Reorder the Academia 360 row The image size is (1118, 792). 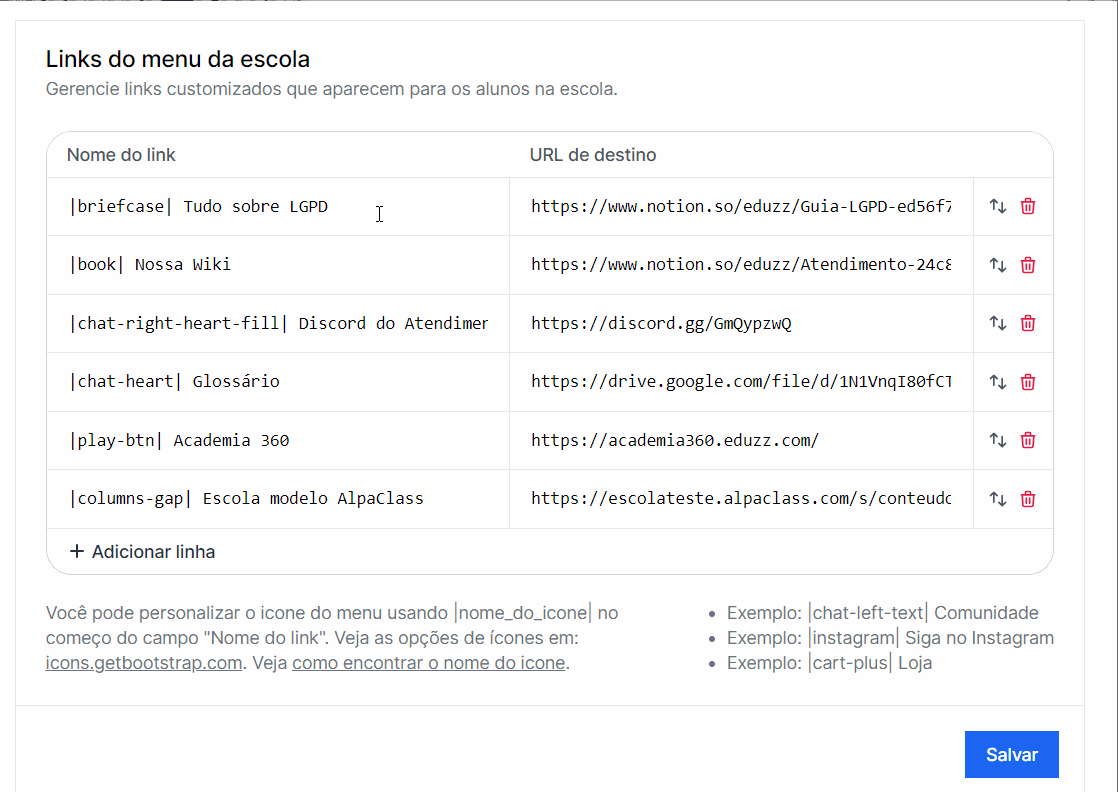(997, 440)
